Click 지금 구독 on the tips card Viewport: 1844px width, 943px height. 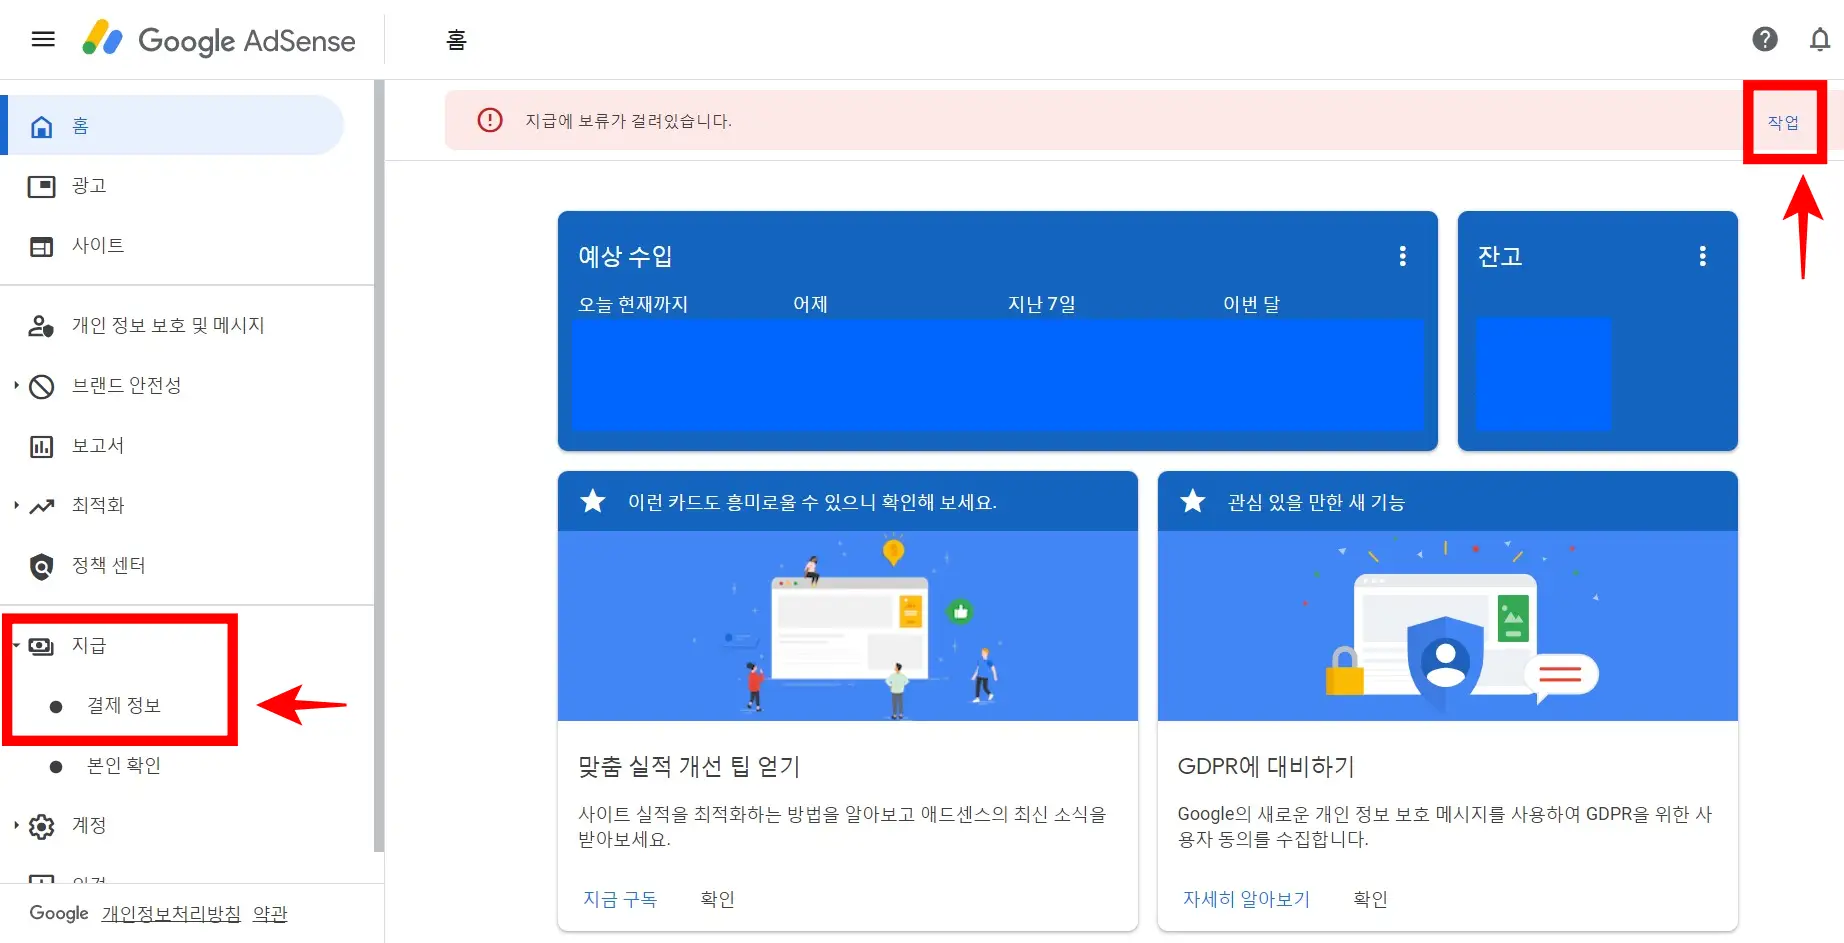619,898
